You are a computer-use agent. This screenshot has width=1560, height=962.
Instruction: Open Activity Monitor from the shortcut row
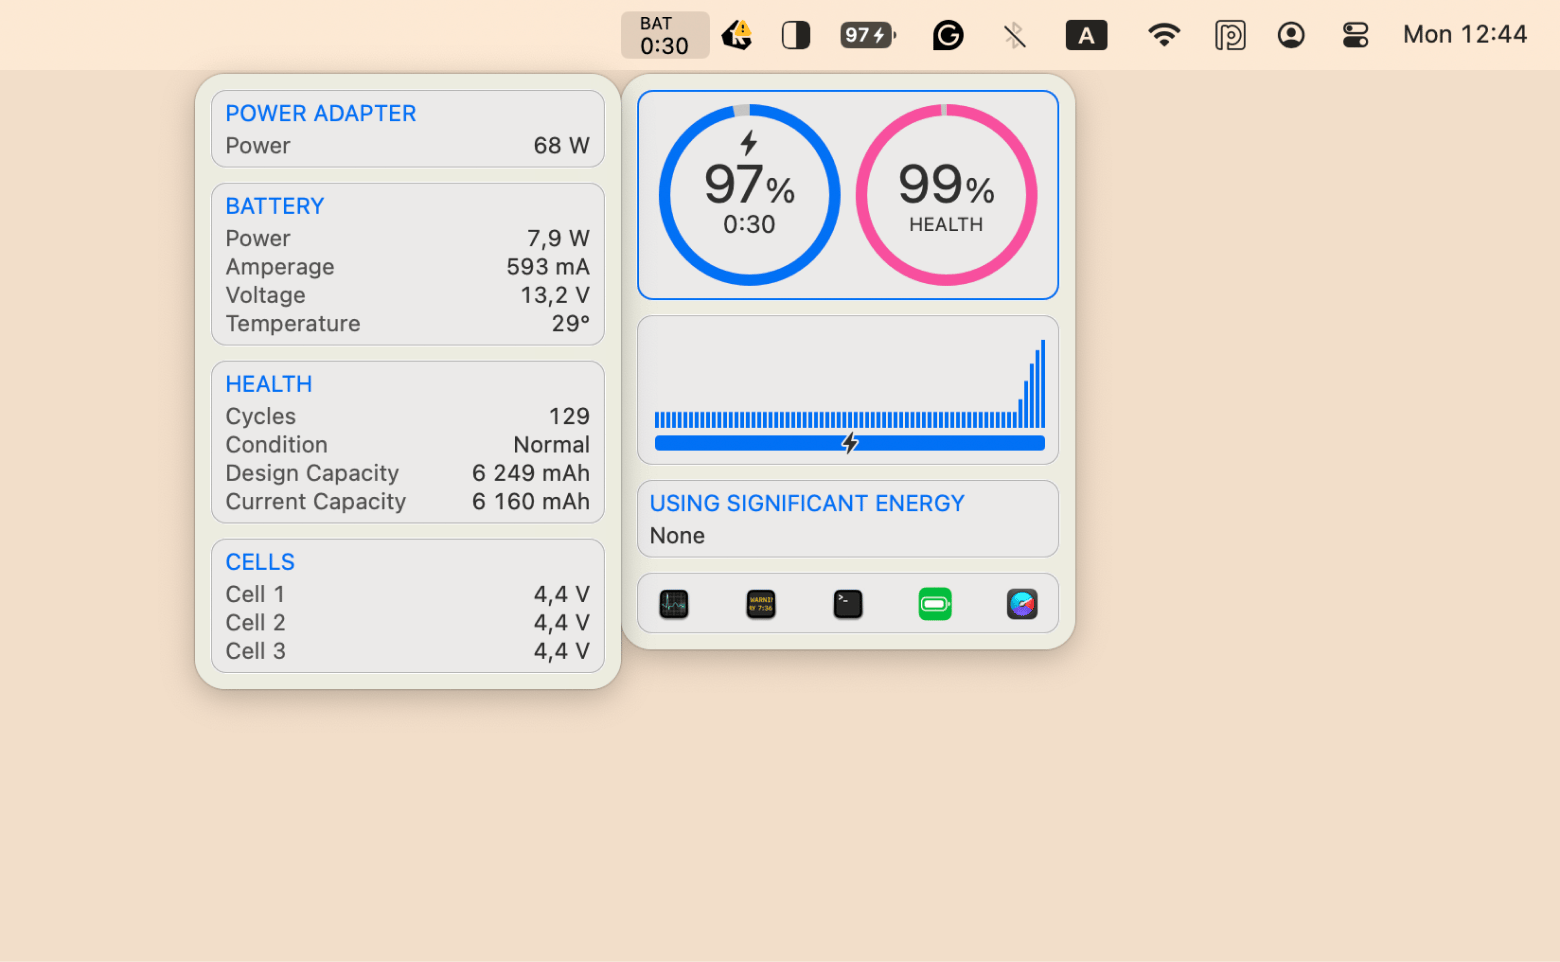674,604
